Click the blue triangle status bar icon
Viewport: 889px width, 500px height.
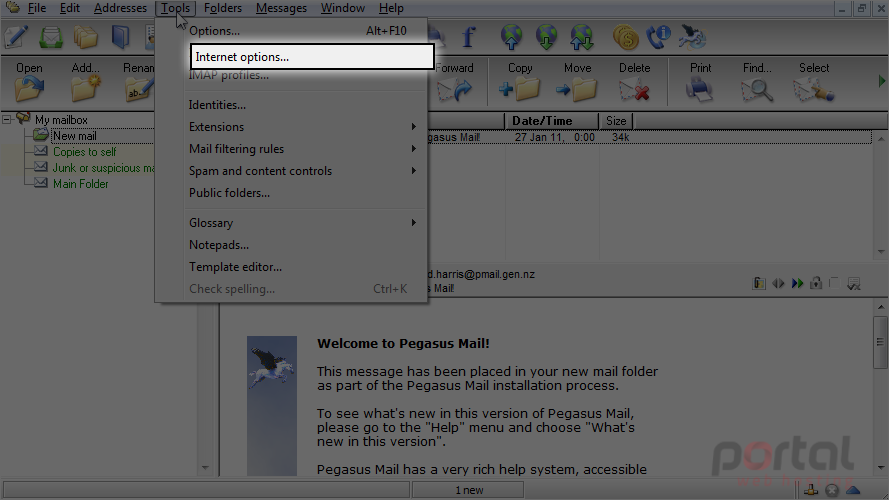pos(853,490)
